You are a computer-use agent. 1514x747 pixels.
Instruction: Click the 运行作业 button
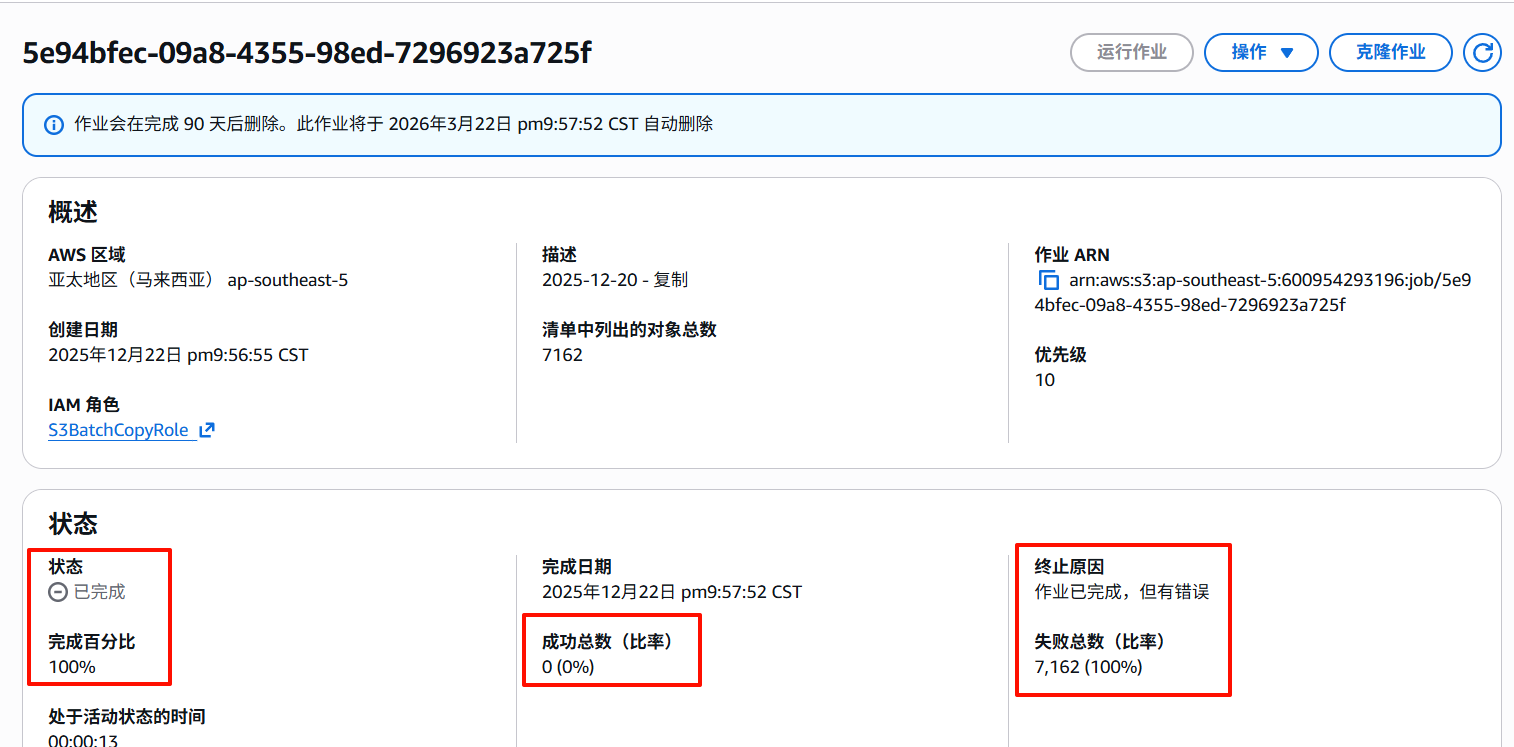(x=1132, y=52)
